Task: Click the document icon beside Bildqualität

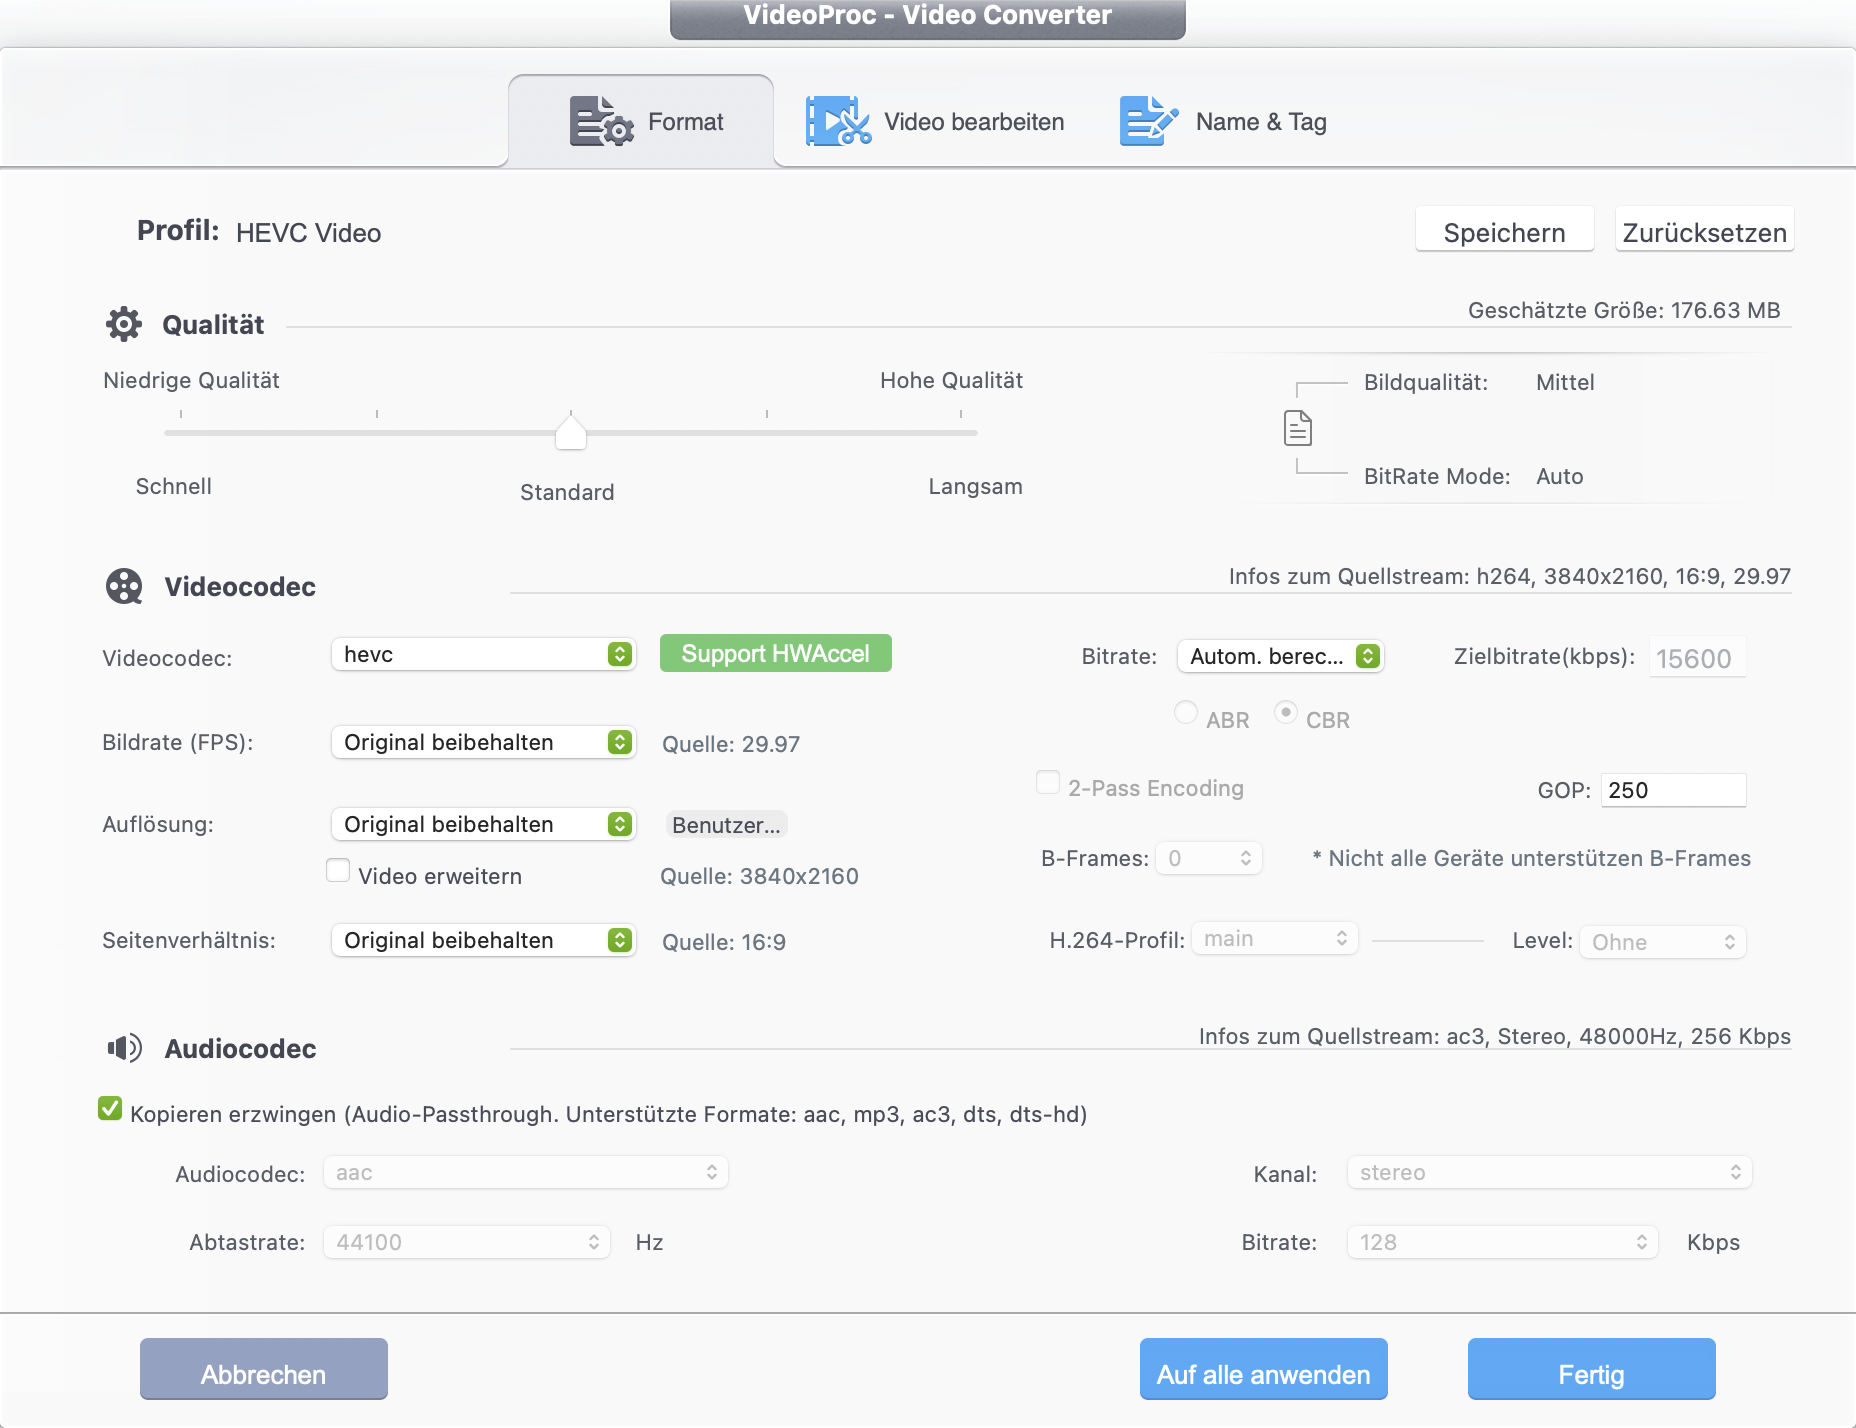Action: pos(1298,428)
